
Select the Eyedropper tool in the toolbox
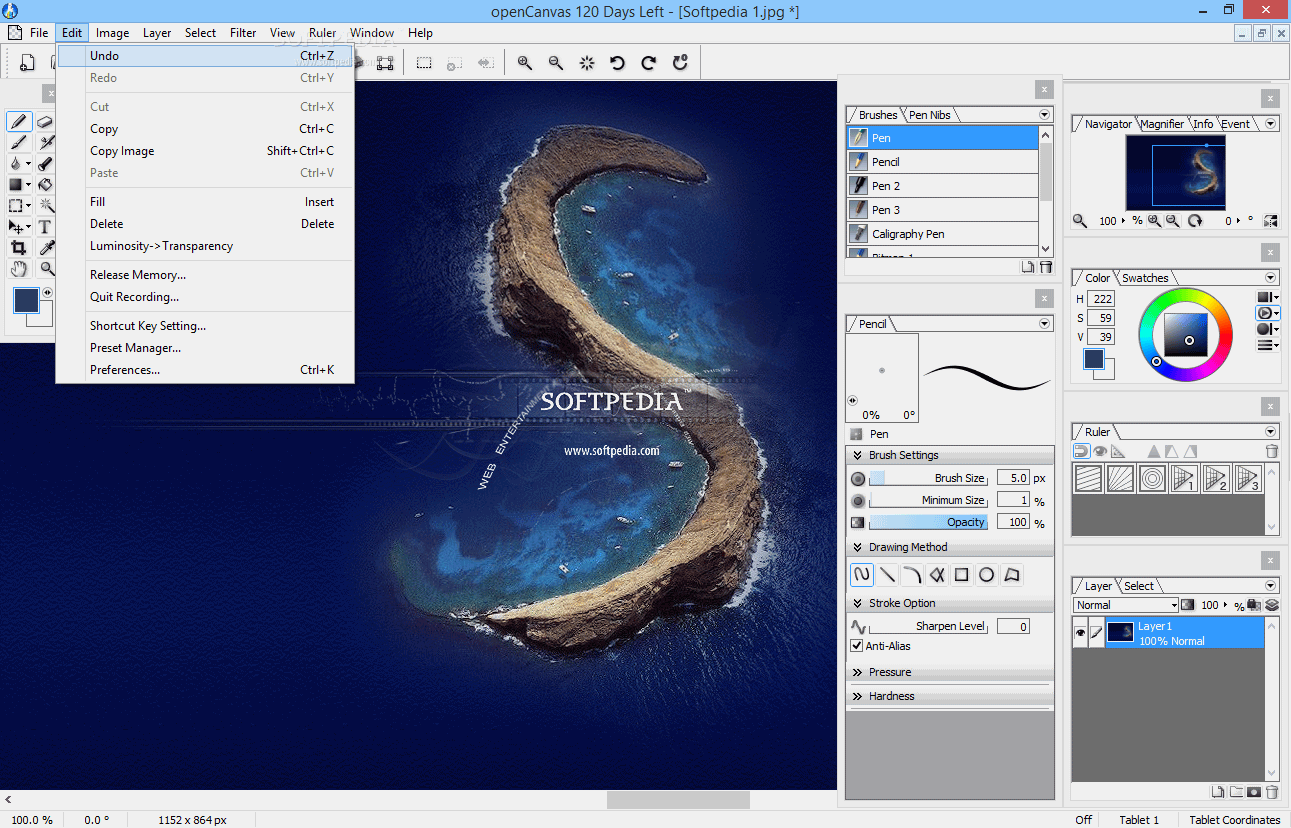(x=45, y=248)
